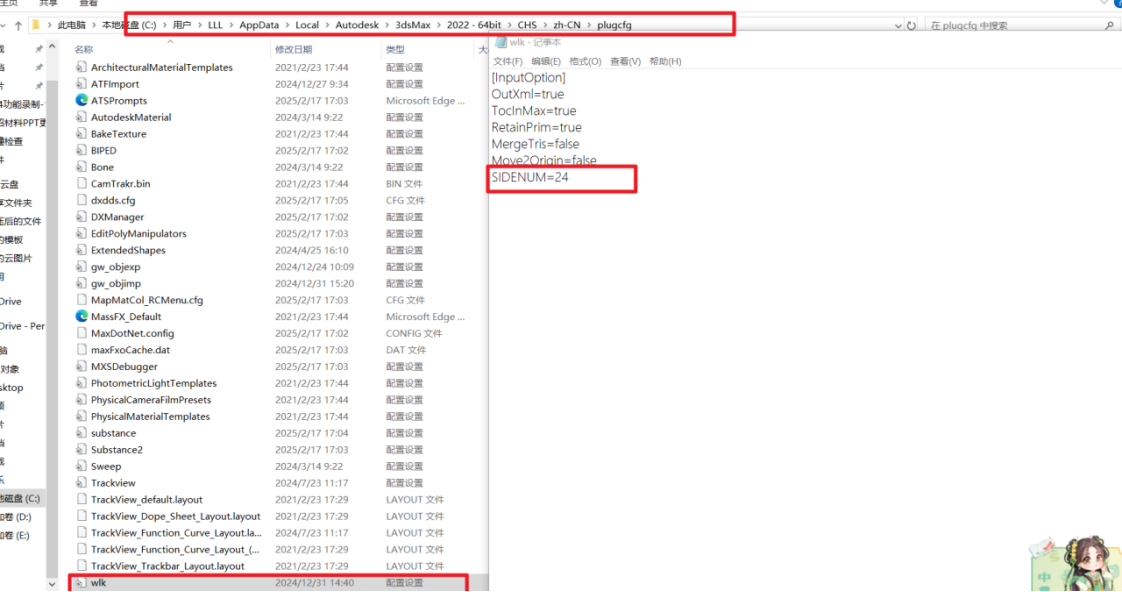Open the 帮助(H) menu in Notepad
Screen dimensions: 1122x592
(665, 62)
